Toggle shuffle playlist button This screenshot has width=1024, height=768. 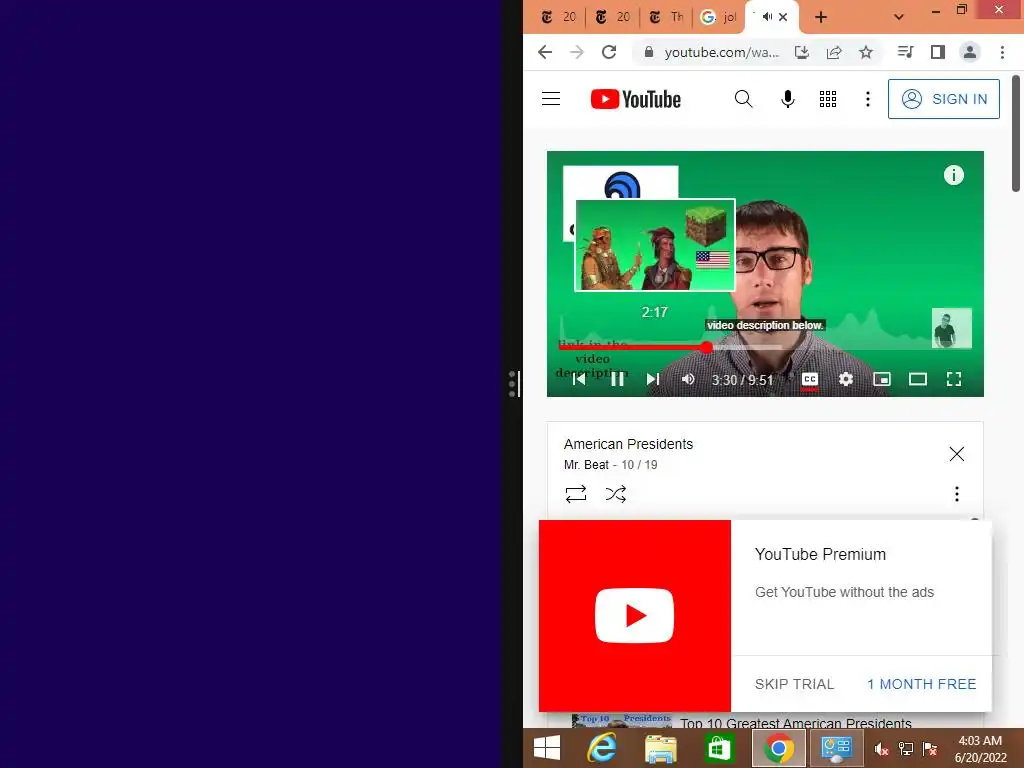(x=615, y=494)
